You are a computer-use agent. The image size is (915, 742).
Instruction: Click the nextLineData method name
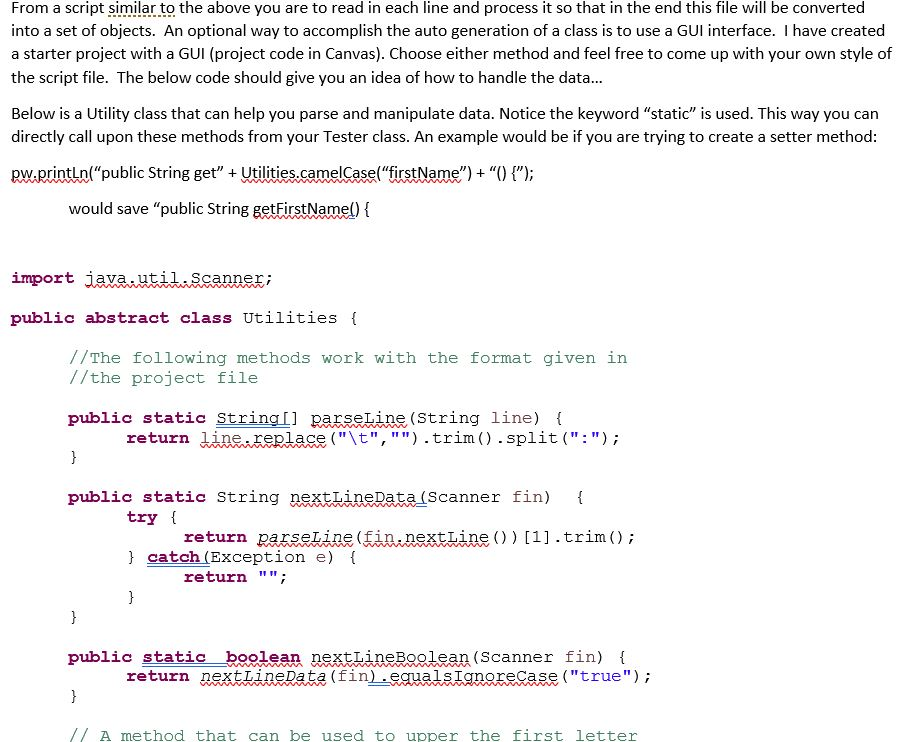(353, 497)
